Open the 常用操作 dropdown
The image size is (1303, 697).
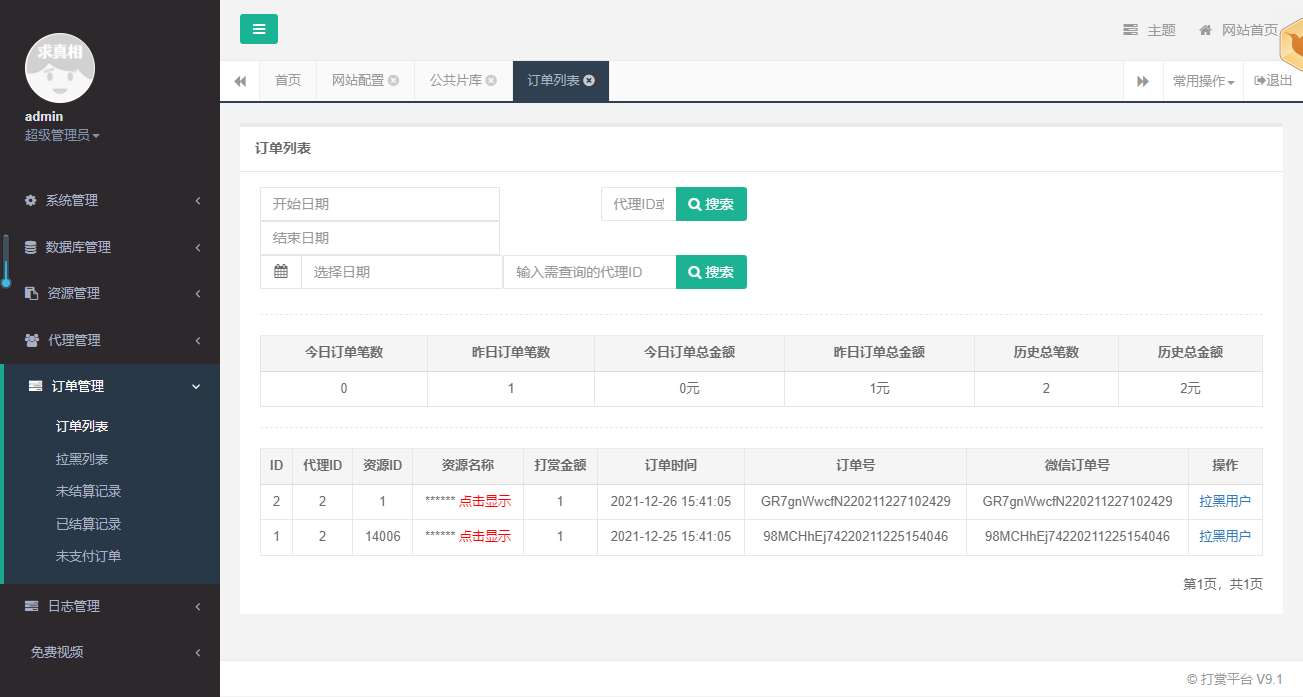[1203, 81]
